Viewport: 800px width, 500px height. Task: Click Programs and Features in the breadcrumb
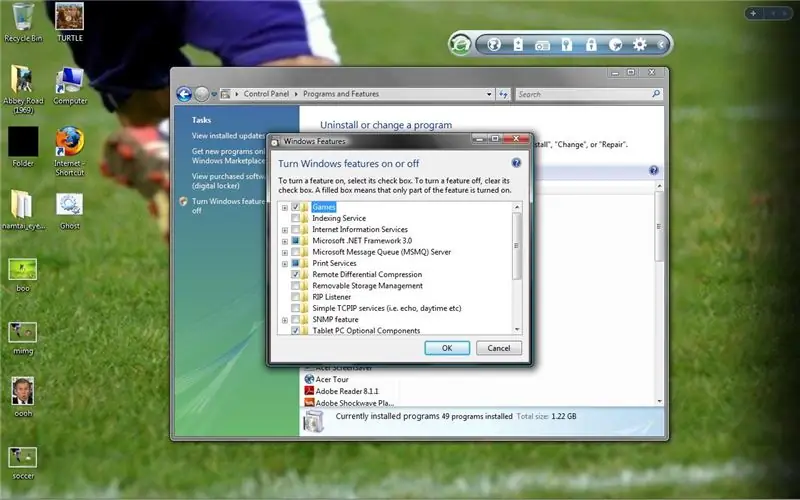click(x=341, y=94)
